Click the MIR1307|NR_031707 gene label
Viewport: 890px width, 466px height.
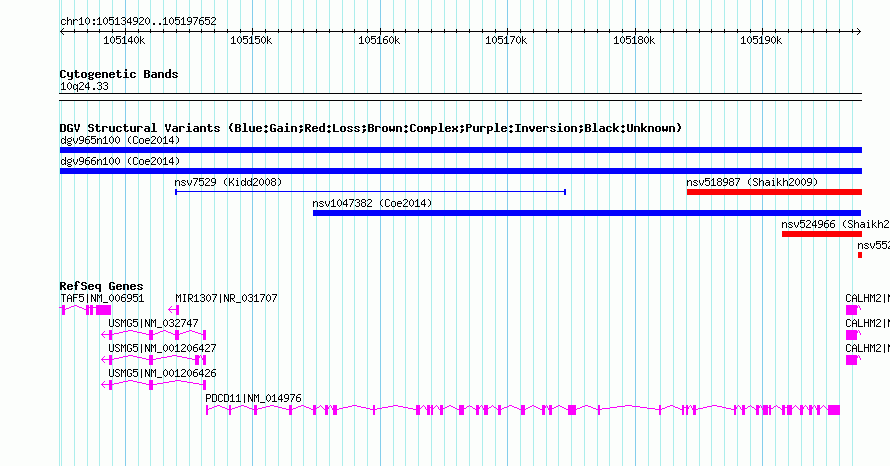(x=226, y=298)
